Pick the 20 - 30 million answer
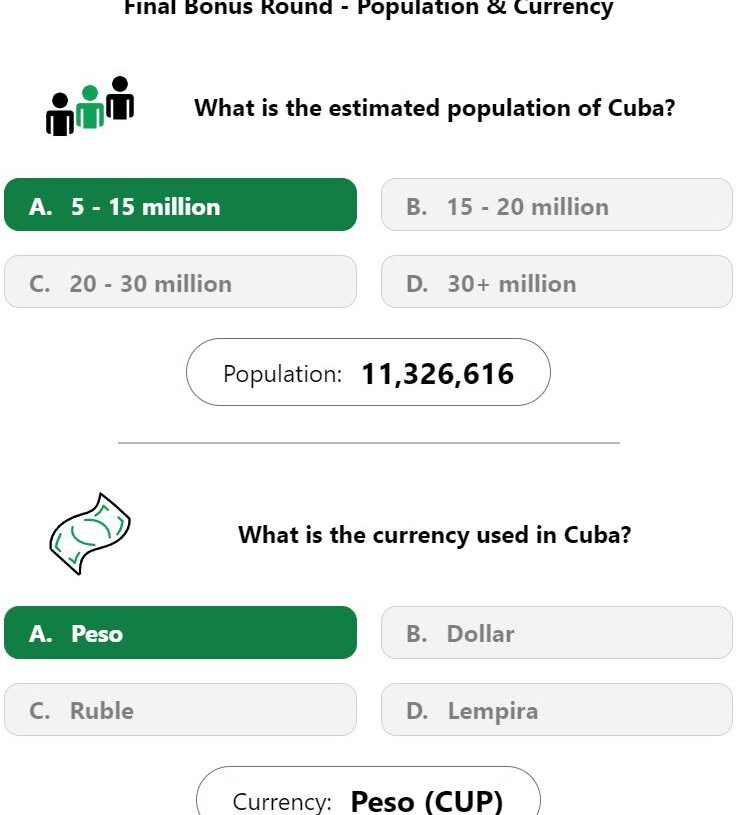 [180, 283]
